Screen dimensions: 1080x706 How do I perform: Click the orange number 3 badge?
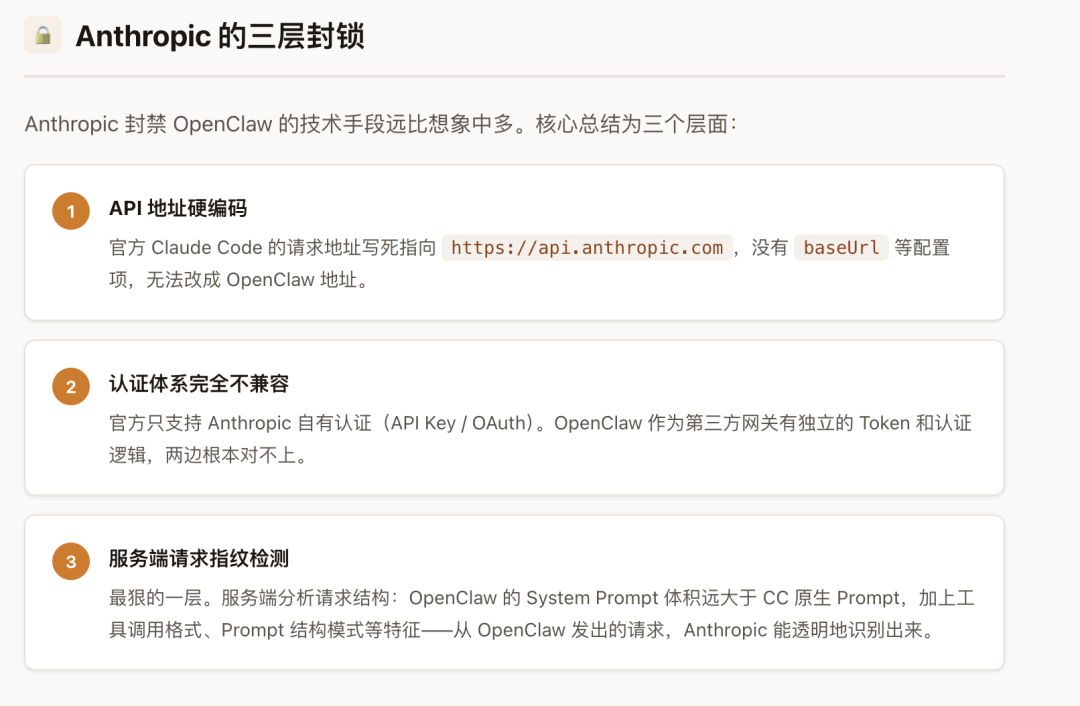pos(71,561)
